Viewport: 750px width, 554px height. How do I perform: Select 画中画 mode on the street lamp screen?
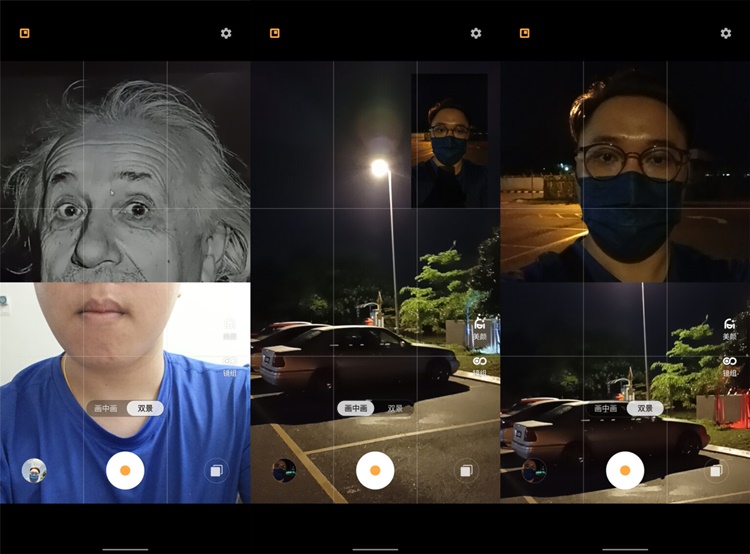[x=356, y=408]
